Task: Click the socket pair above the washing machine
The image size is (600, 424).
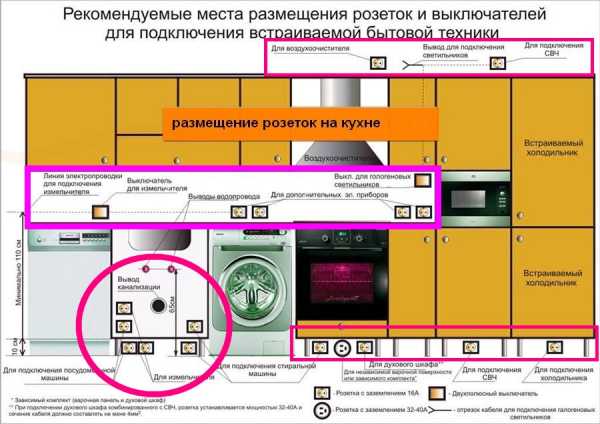Action: 248,212
